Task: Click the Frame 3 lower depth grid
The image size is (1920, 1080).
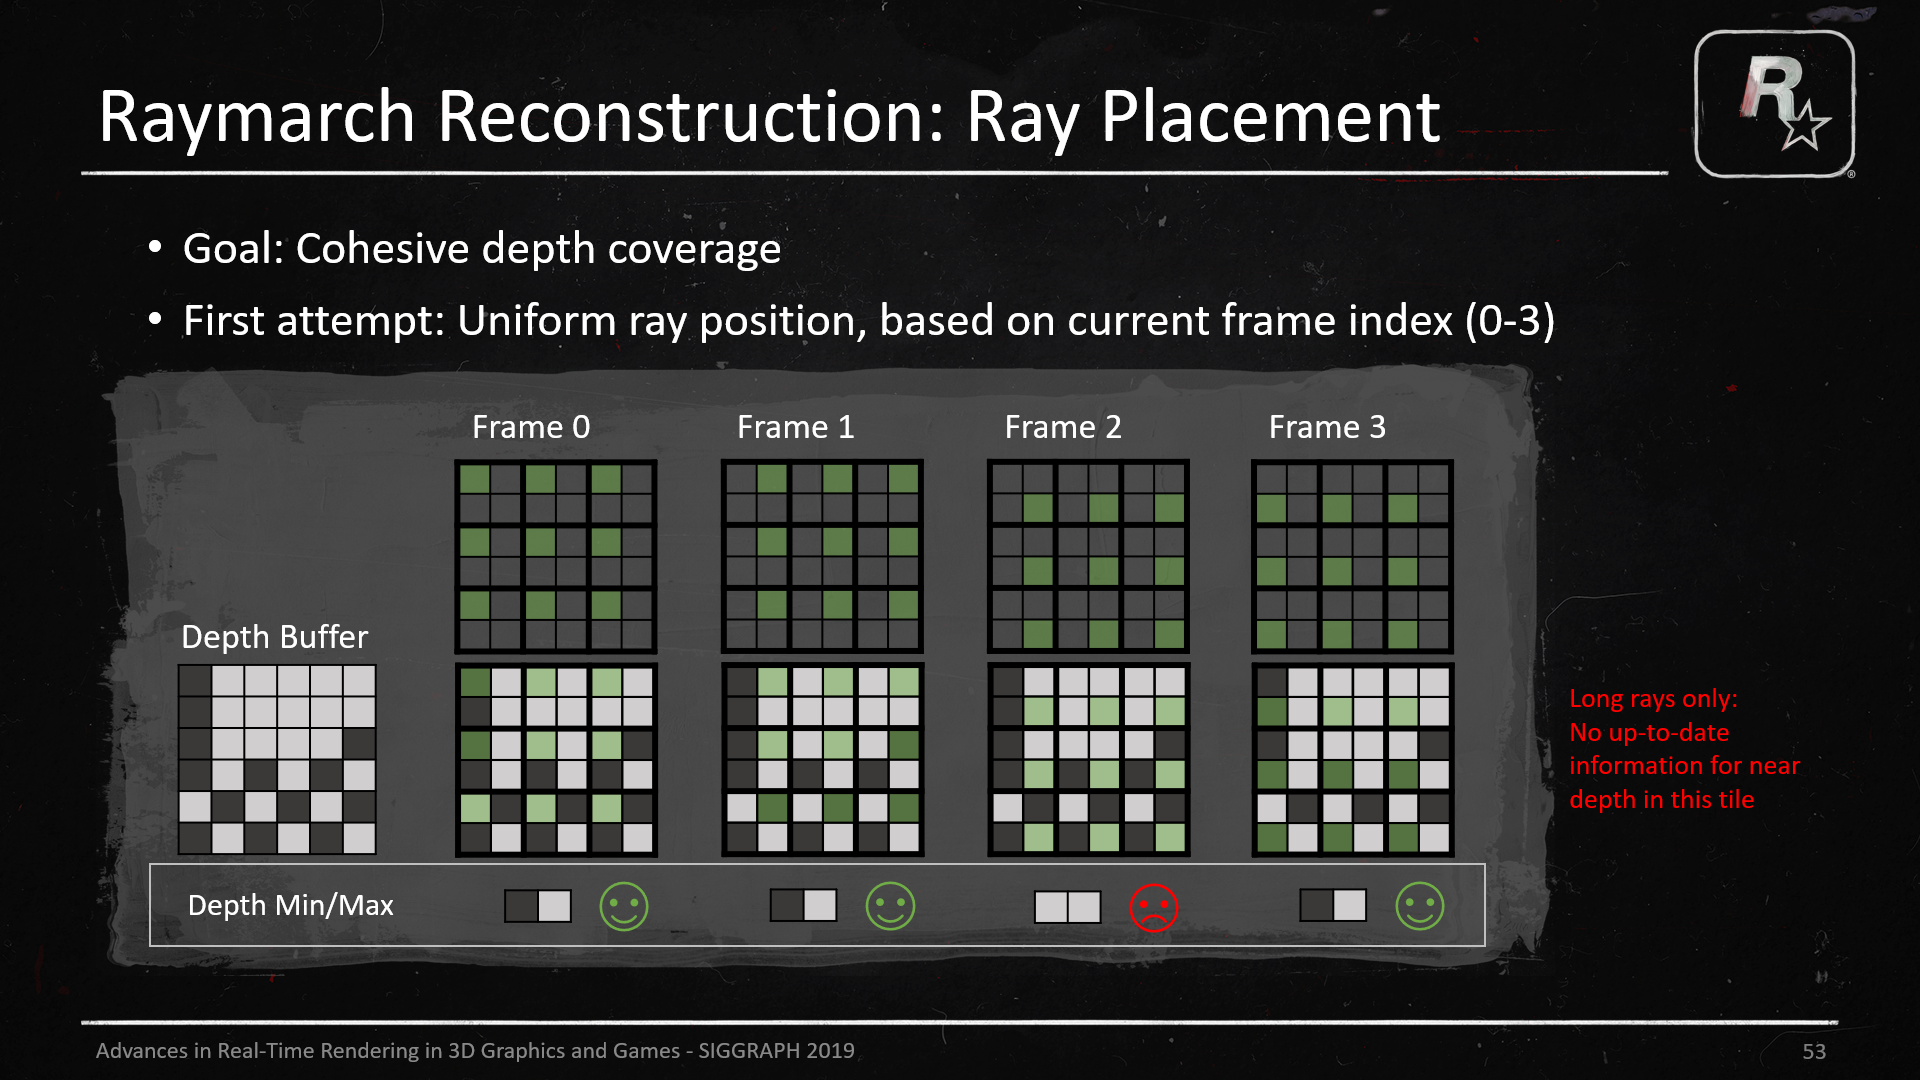Action: [x=1352, y=760]
